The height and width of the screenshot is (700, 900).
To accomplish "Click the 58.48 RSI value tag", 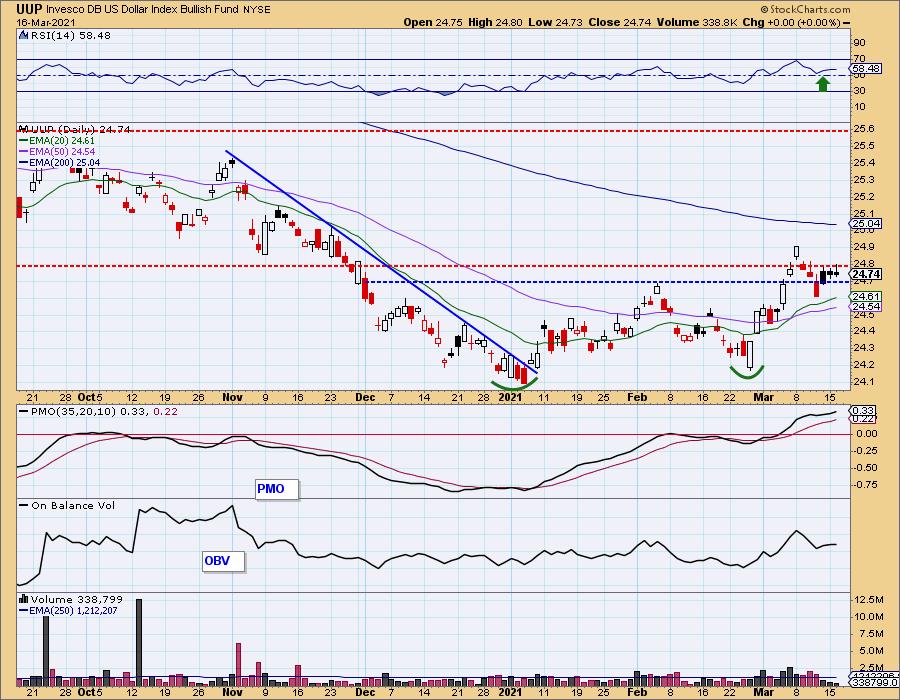I will click(867, 69).
